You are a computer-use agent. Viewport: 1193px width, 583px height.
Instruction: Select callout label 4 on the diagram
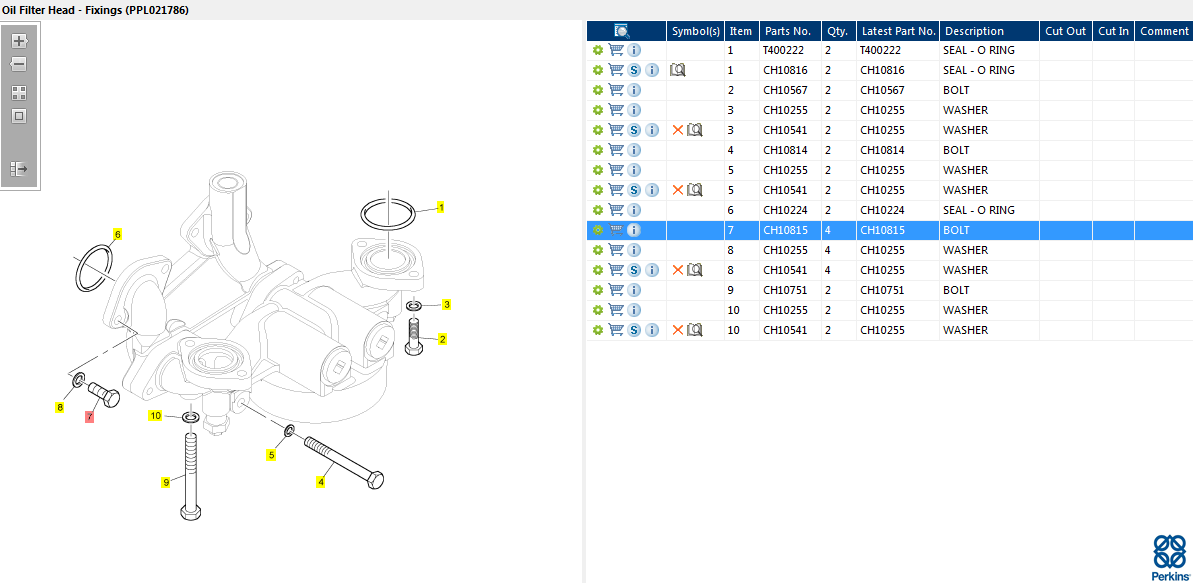click(320, 482)
